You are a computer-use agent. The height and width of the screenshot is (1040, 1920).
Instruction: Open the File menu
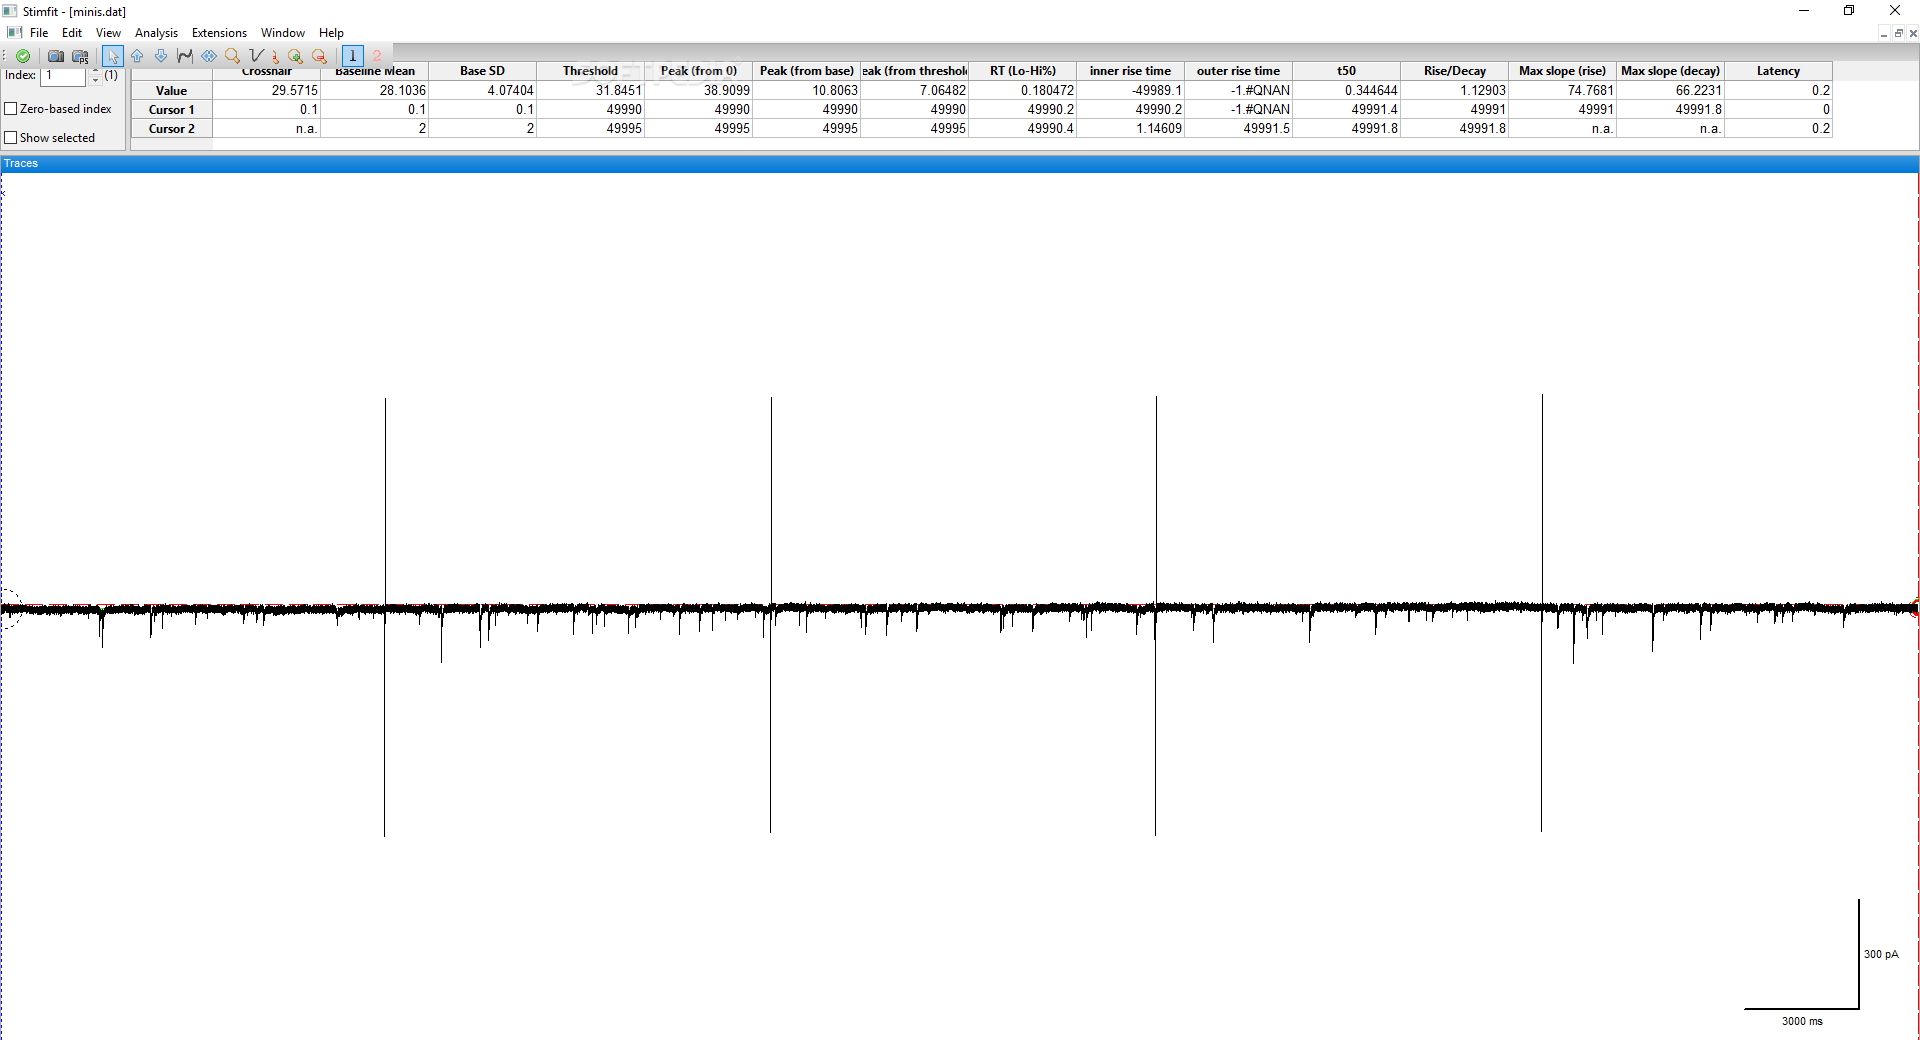coord(39,33)
